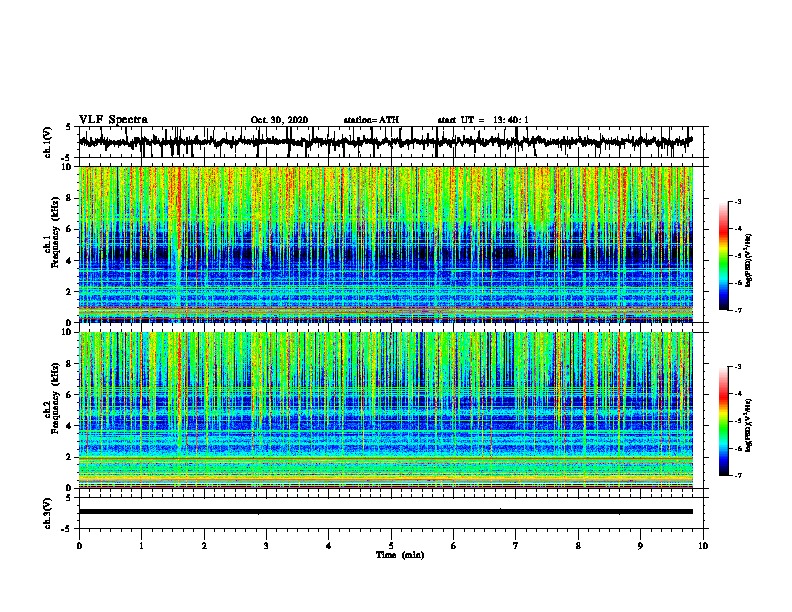792x612 pixels.
Task: Click the ch.2 Frequency (kHz) axis label
Action: click(x=51, y=398)
